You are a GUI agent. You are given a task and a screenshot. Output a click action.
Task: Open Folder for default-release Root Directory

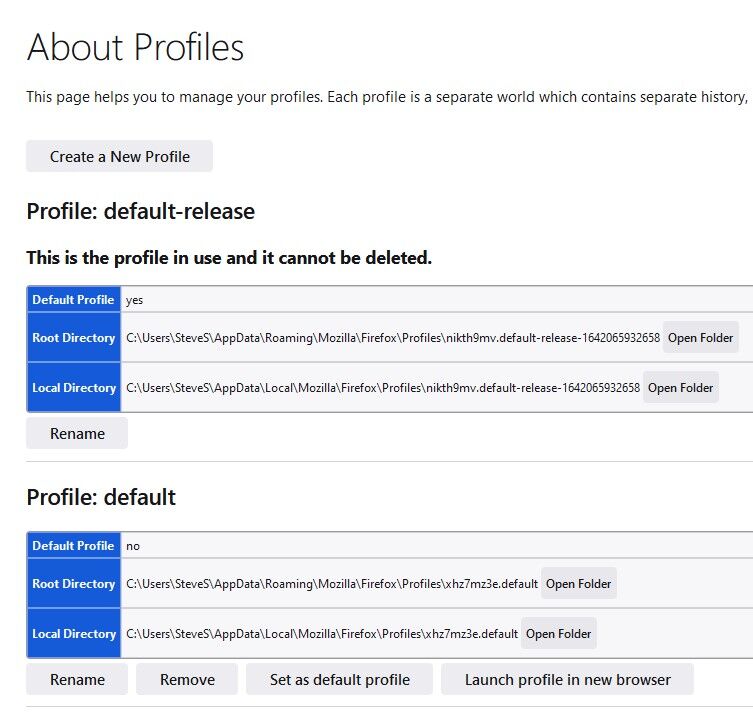pos(700,338)
